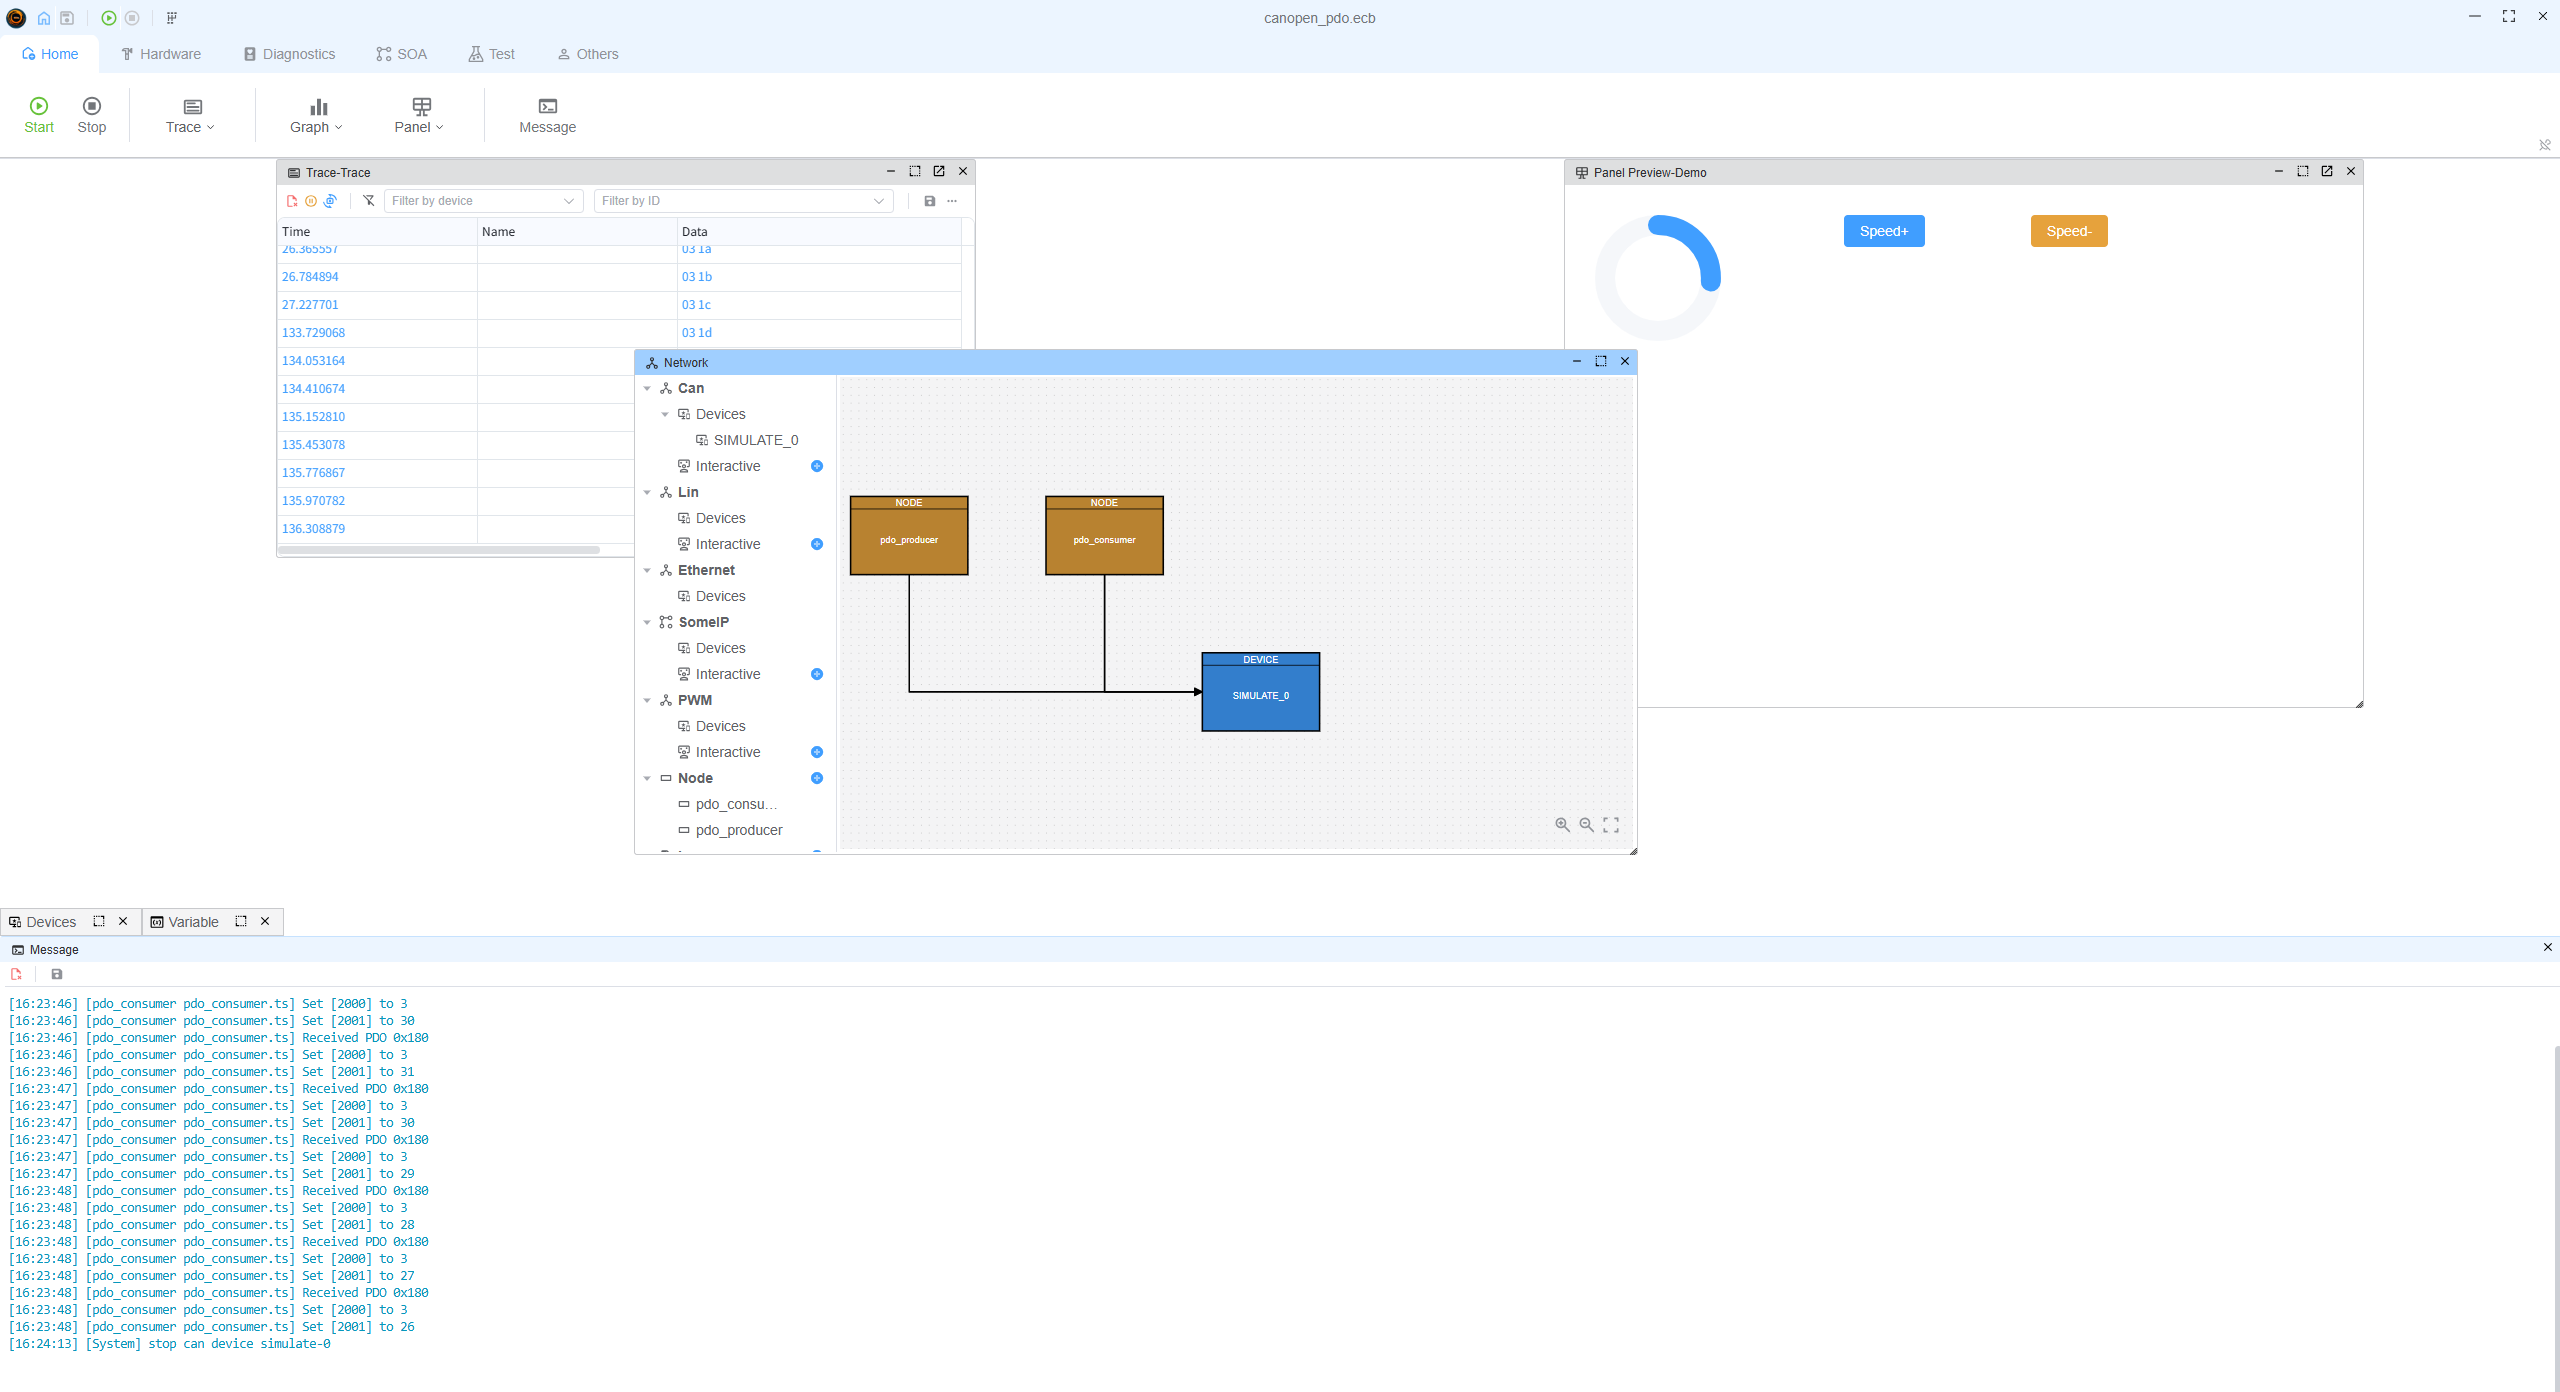The image size is (2560, 1392).
Task: Add a new Node with plus icon
Action: [x=817, y=778]
